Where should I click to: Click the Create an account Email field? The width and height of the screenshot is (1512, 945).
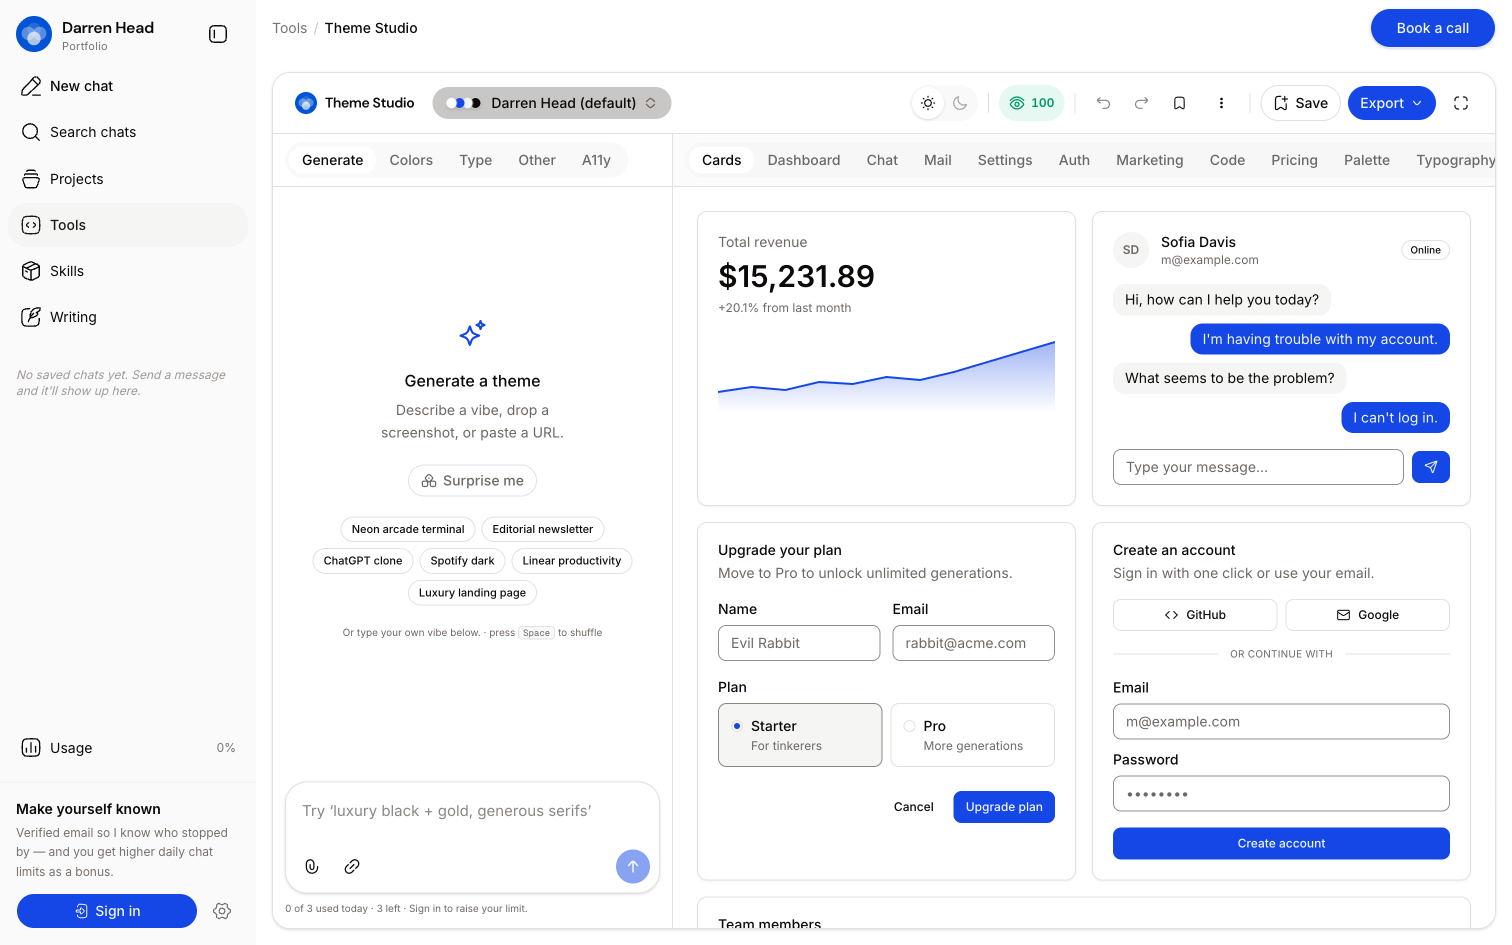click(1281, 722)
